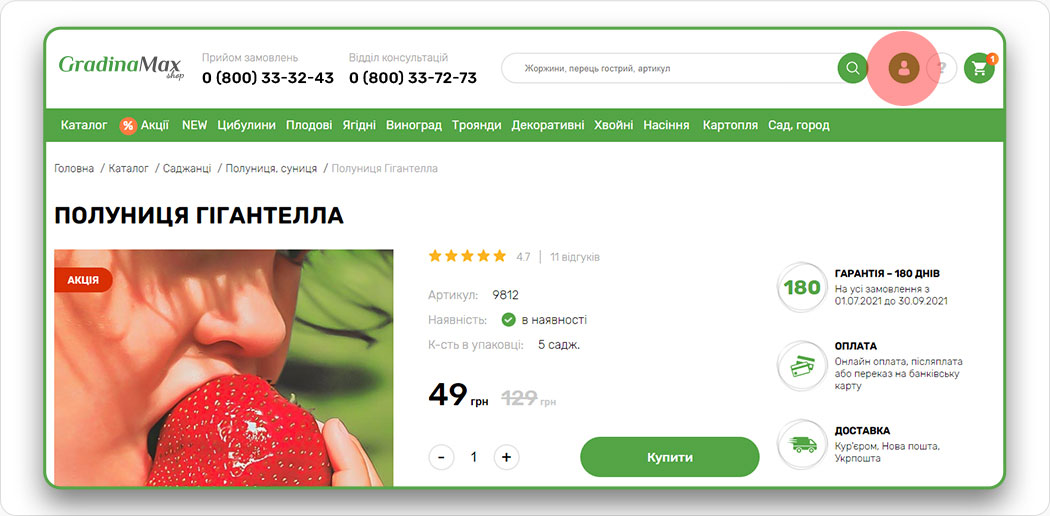Click the help question mark icon
The width and height of the screenshot is (1050, 516).
coord(942,68)
